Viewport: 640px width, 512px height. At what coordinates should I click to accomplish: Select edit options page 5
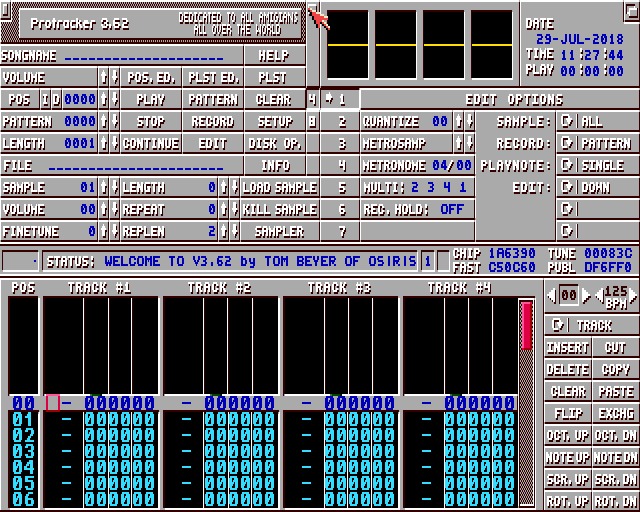pyautogui.click(x=340, y=188)
